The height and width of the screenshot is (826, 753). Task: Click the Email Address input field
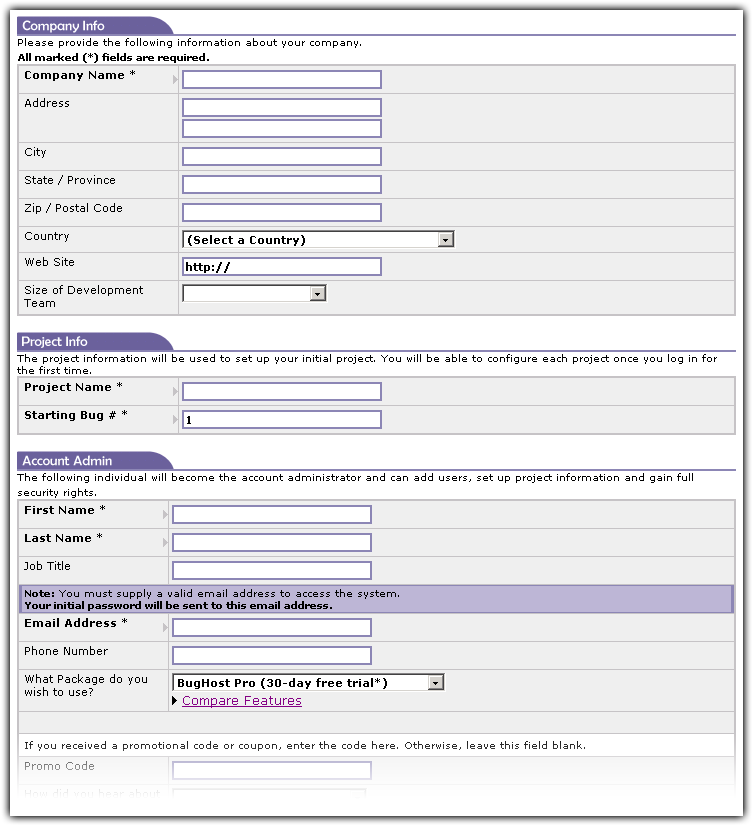271,628
